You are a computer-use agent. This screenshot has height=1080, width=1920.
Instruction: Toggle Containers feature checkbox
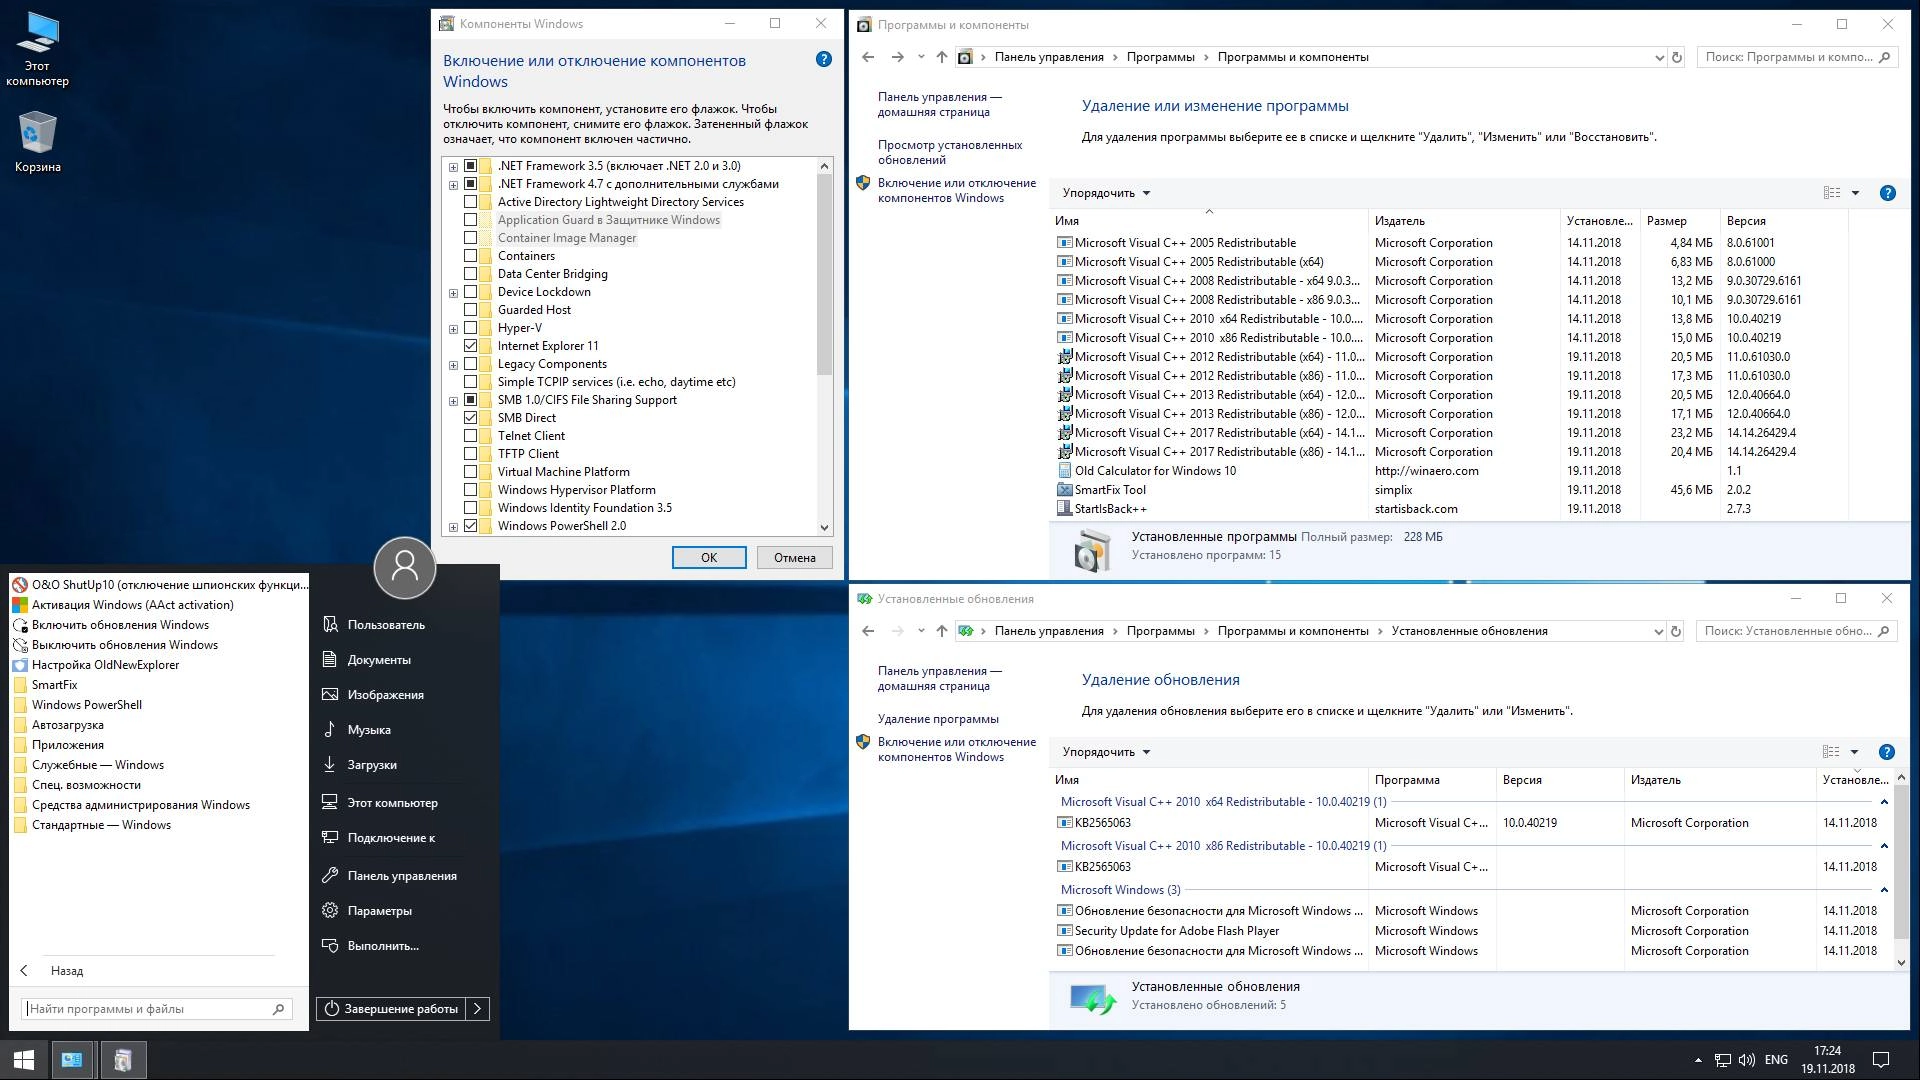470,256
